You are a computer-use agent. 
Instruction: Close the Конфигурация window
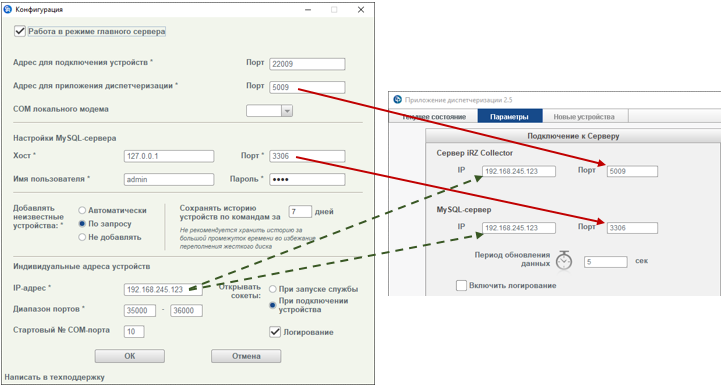click(x=361, y=9)
